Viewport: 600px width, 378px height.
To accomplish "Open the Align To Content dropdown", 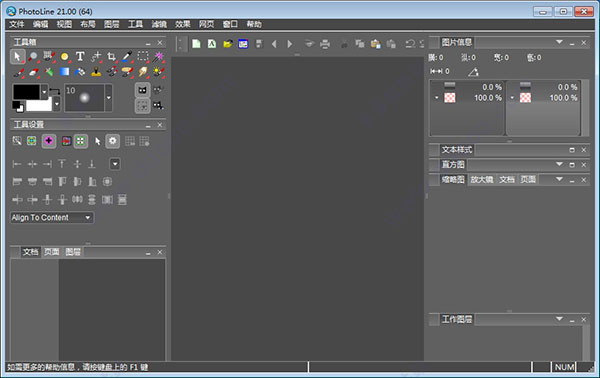I will point(52,218).
